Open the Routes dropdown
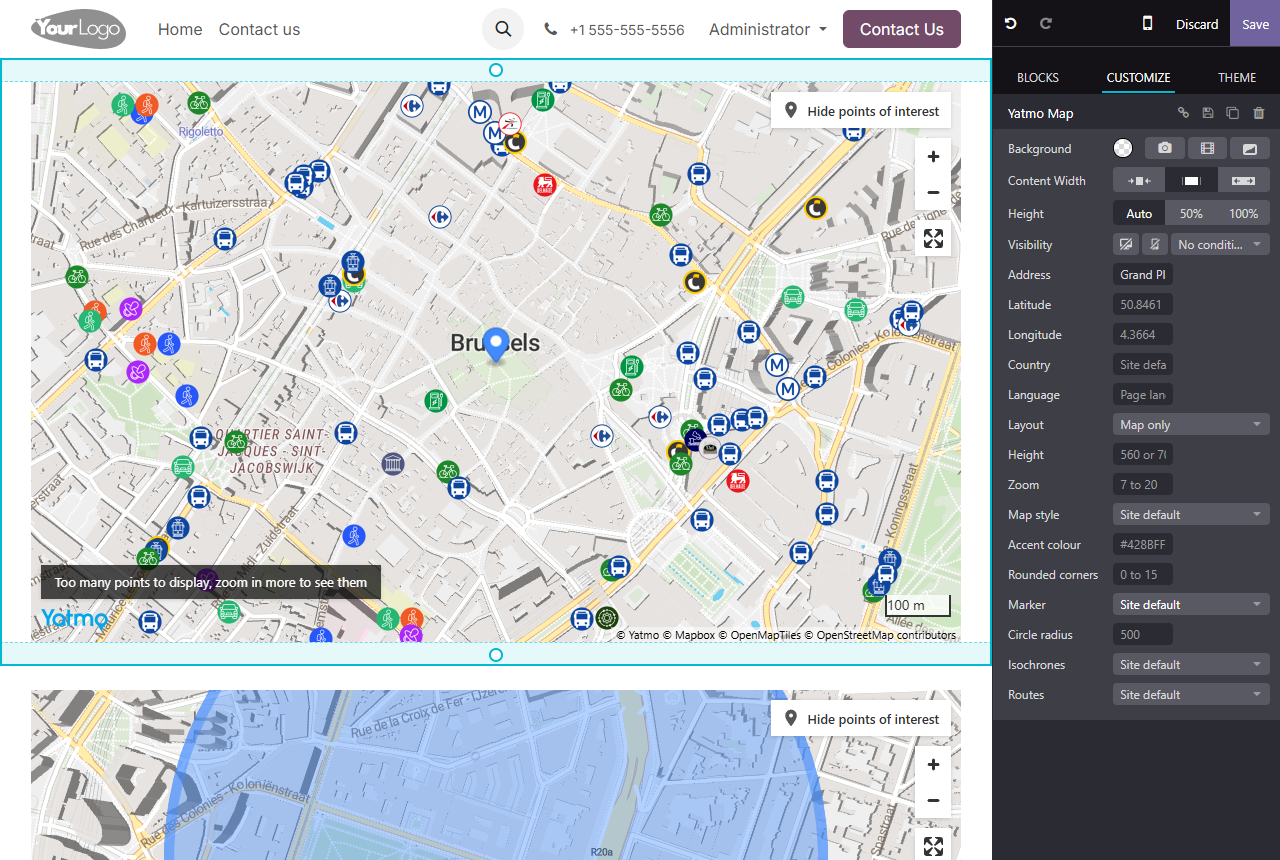This screenshot has width=1280, height=860. click(1191, 694)
